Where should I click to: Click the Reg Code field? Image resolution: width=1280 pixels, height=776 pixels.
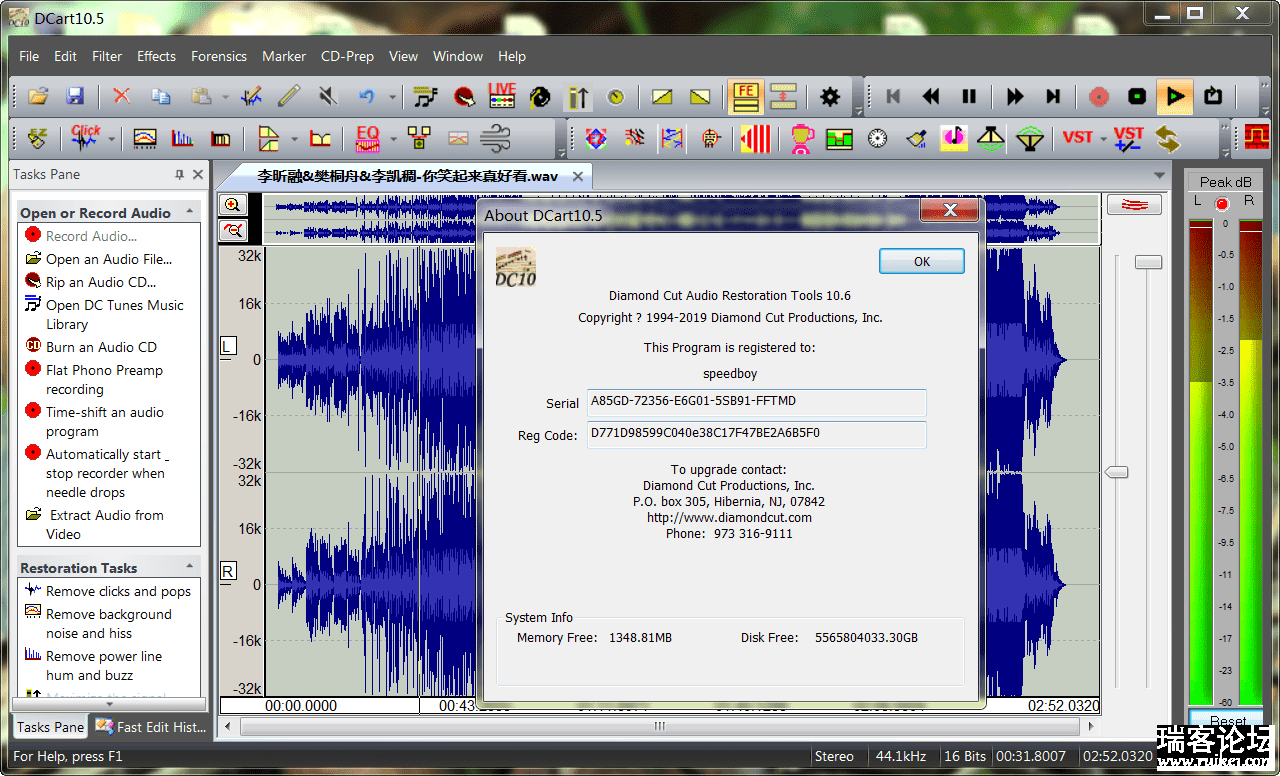coord(757,435)
